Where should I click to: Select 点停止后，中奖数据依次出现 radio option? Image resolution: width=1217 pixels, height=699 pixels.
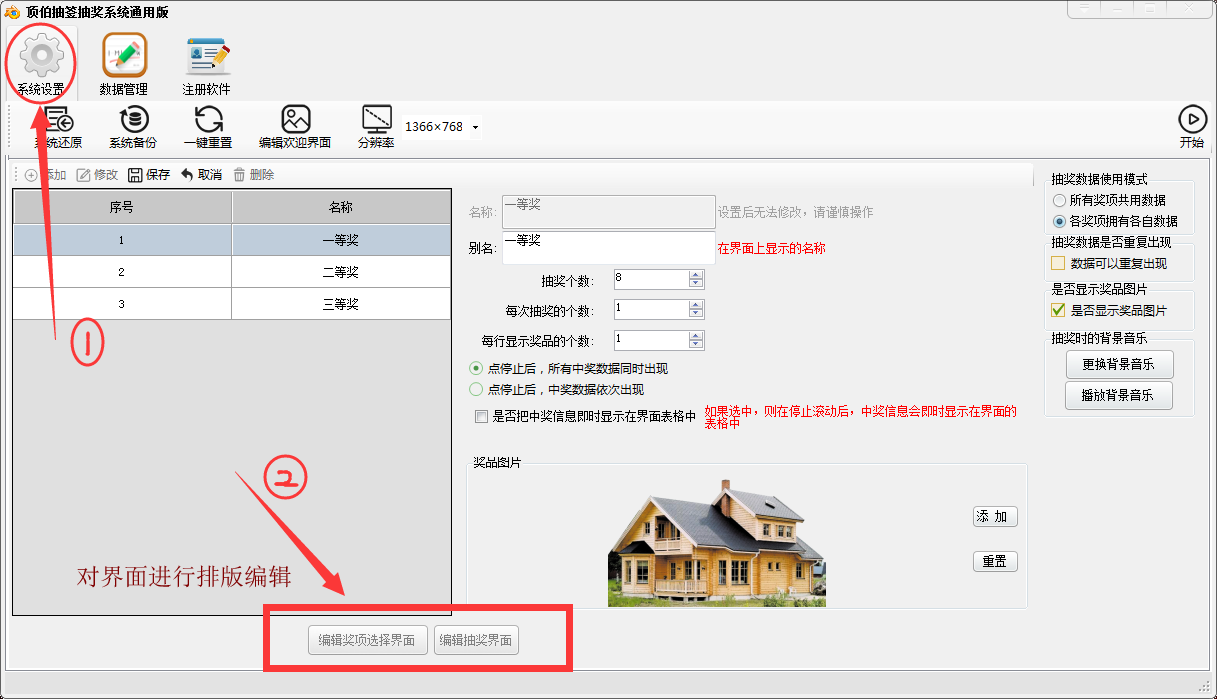tap(476, 390)
